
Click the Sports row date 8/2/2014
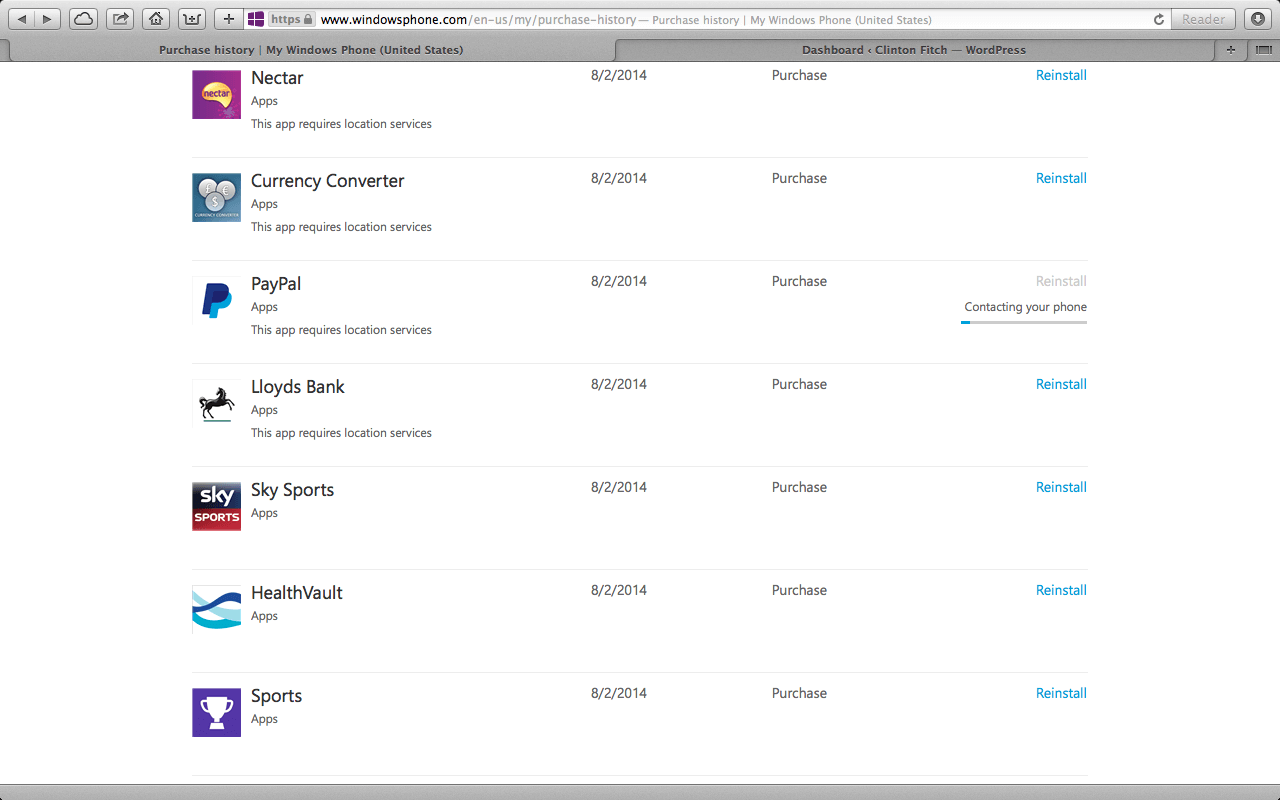click(619, 693)
